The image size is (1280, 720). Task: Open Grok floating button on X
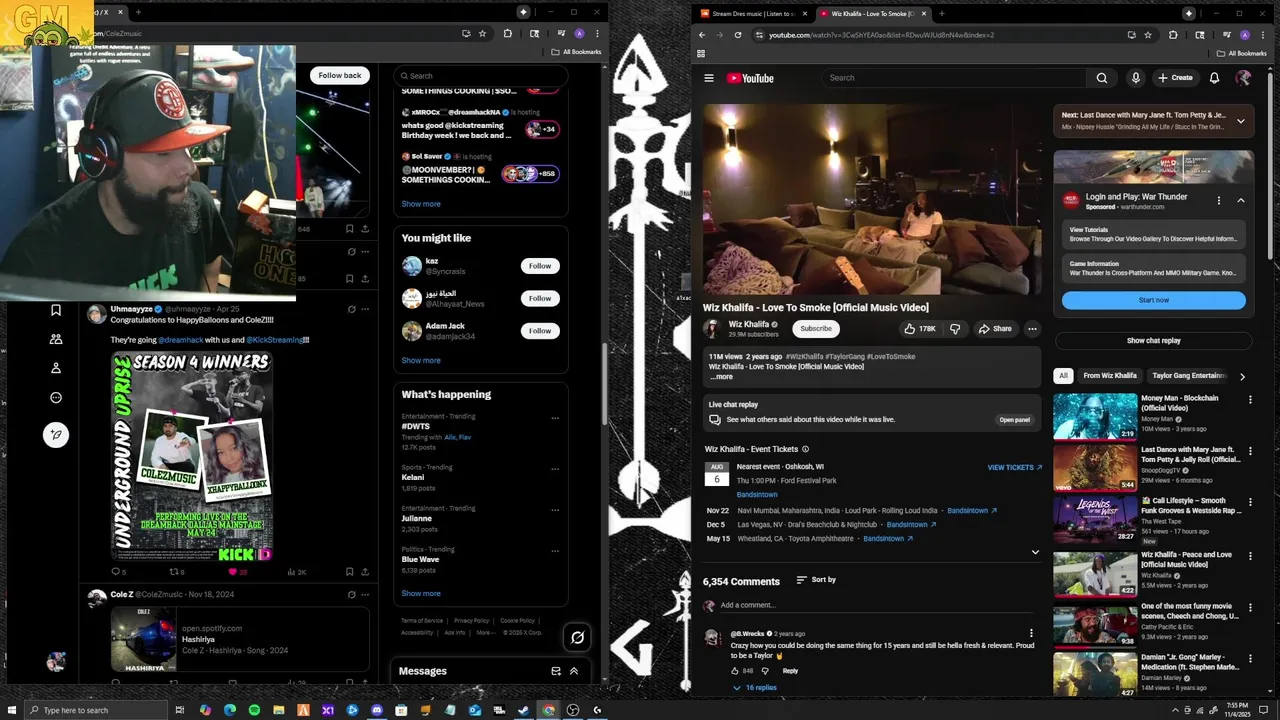[x=577, y=637]
